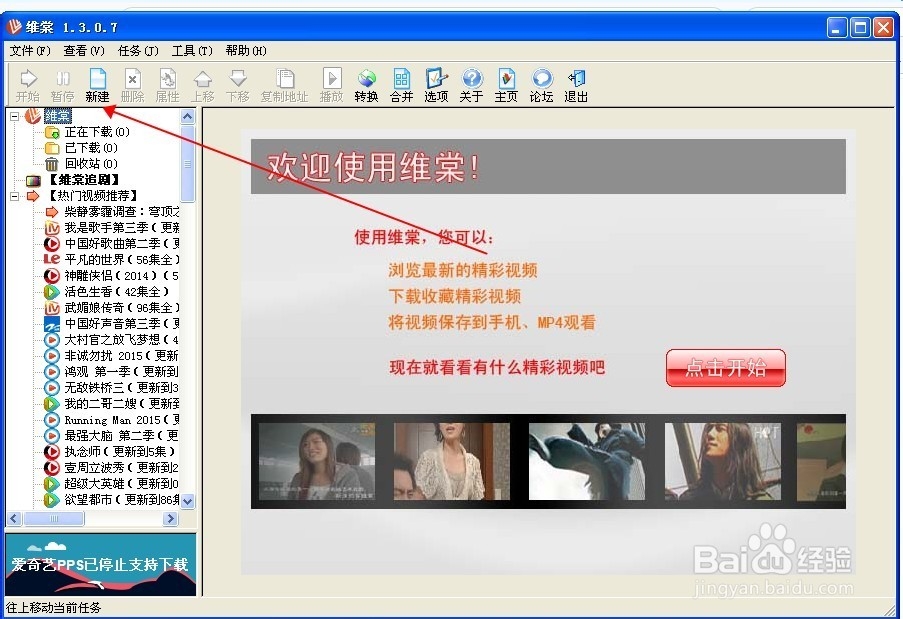903x619 pixels.
Task: Click the first video thumbnail of smiling woman
Action: 317,461
